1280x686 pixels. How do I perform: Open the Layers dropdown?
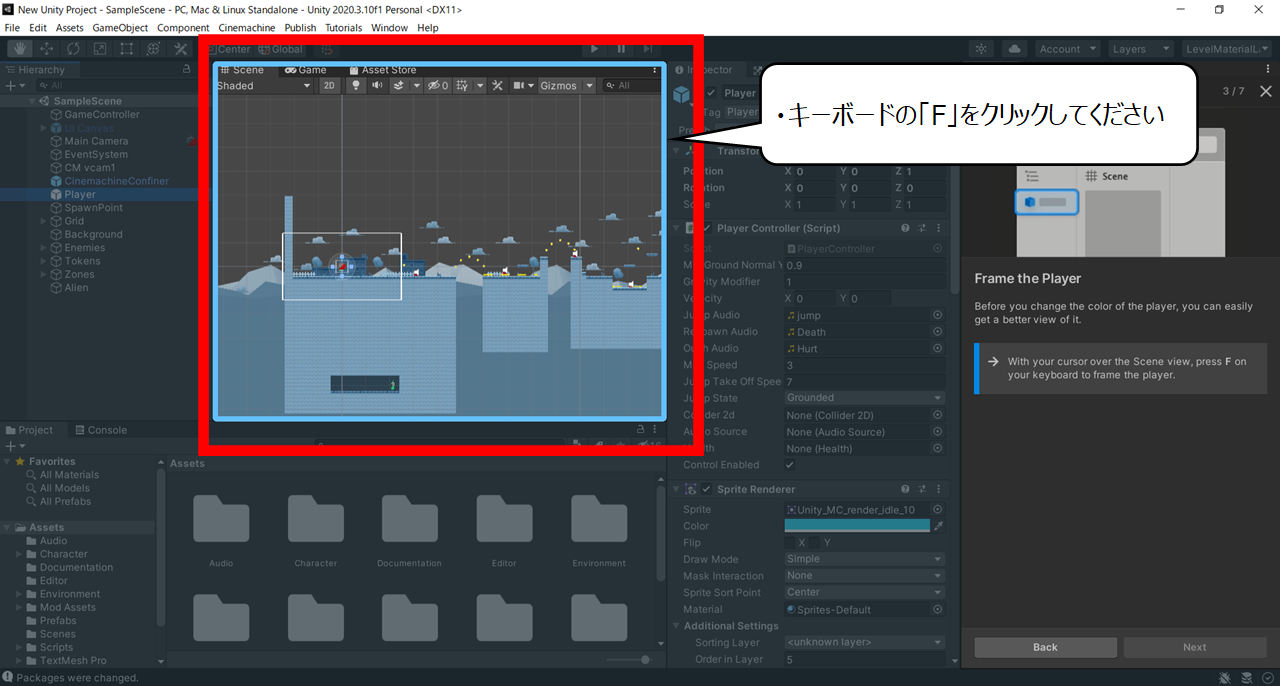tap(1140, 49)
